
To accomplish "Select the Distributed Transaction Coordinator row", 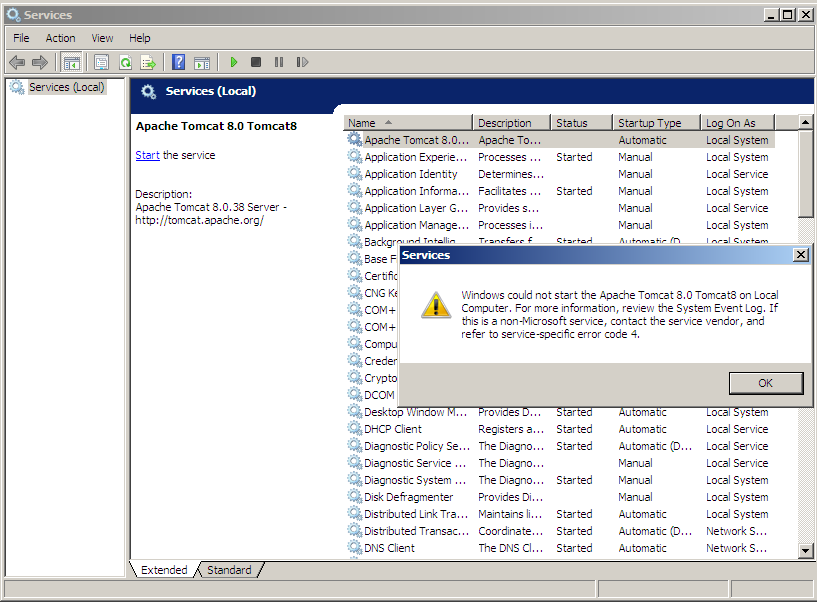I will [561, 531].
